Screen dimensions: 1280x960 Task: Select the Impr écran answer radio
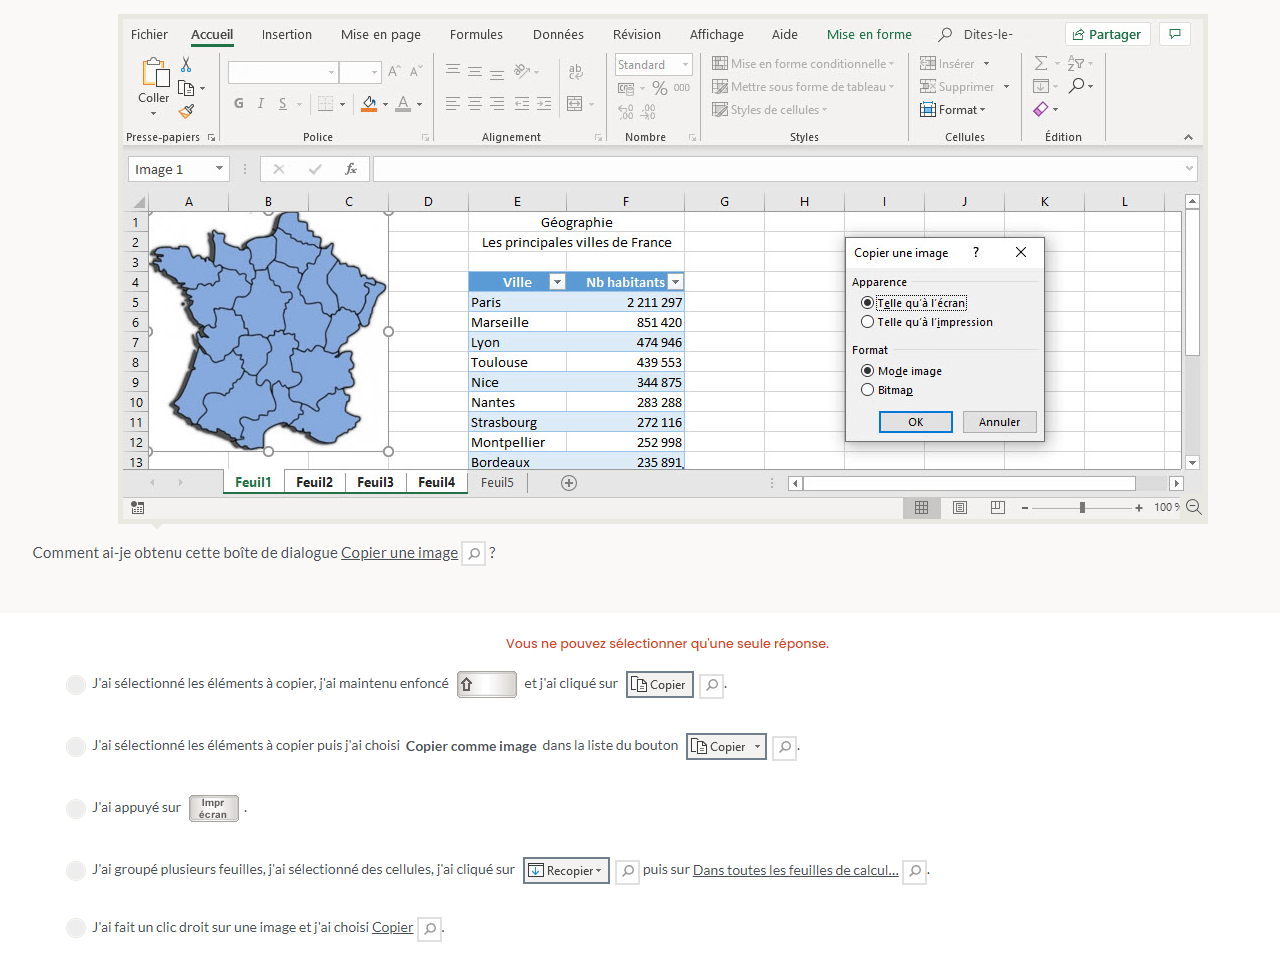76,808
